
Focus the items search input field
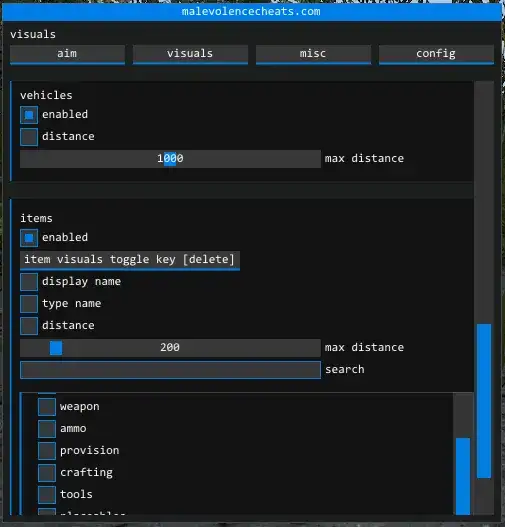pos(170,370)
